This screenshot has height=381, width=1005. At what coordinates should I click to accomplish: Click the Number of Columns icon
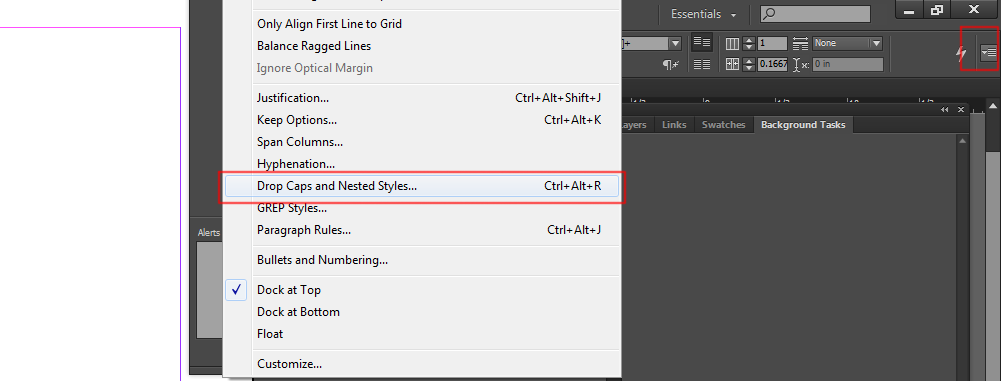(733, 44)
